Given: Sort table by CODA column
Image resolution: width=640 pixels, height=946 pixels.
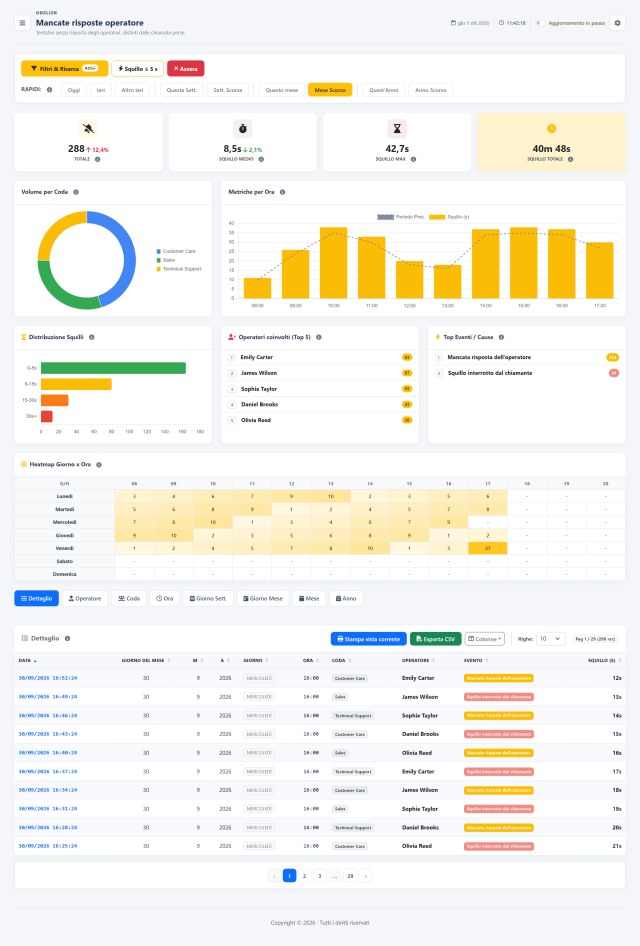Looking at the screenshot, I should click(x=341, y=661).
